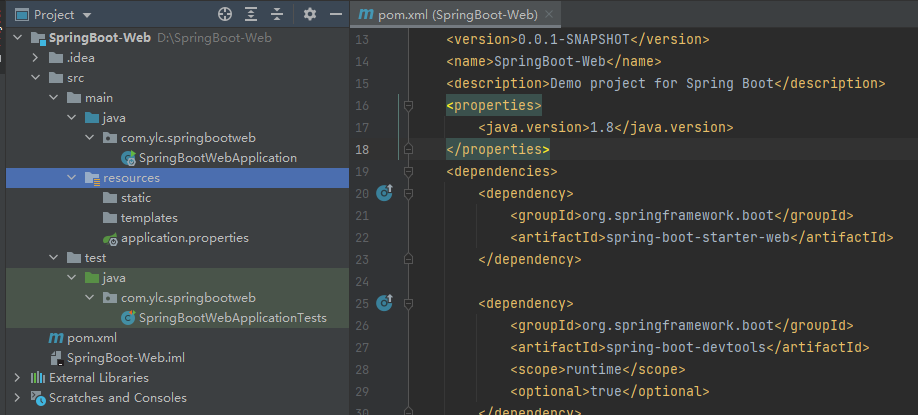Click the Collapse All icon in Project toolbar
The height and width of the screenshot is (415, 918).
(x=277, y=15)
